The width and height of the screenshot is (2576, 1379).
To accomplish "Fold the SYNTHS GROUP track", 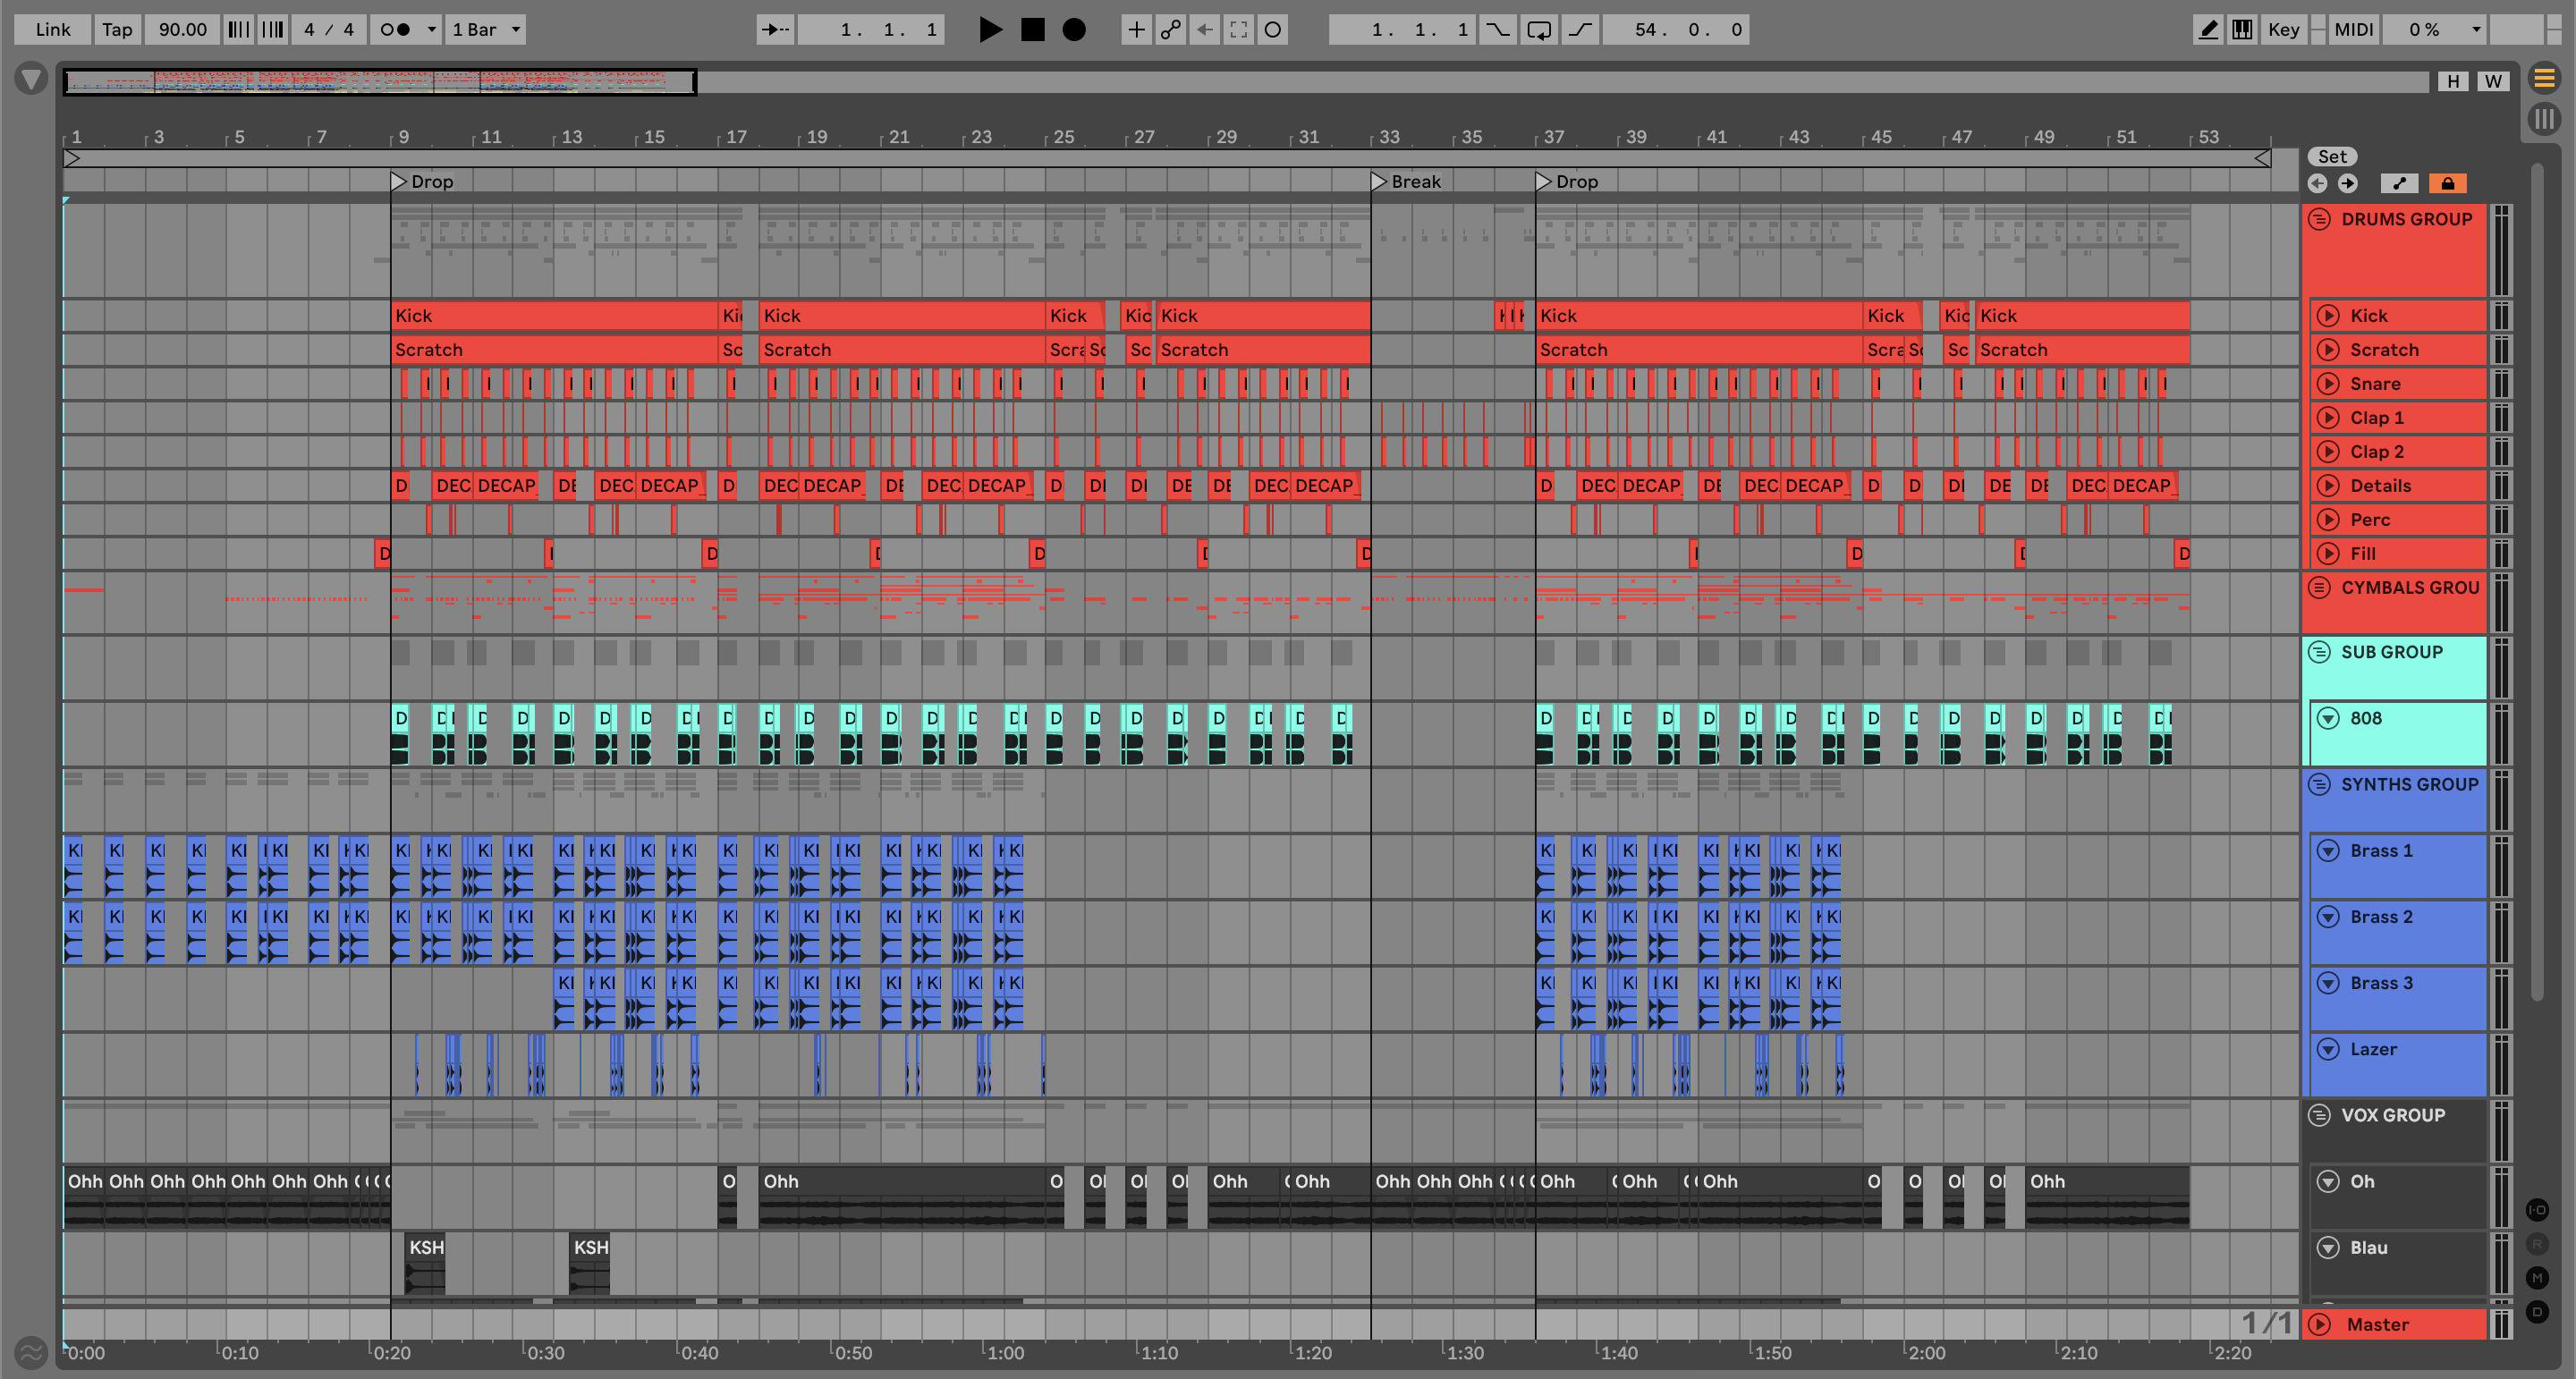I will coord(2320,784).
